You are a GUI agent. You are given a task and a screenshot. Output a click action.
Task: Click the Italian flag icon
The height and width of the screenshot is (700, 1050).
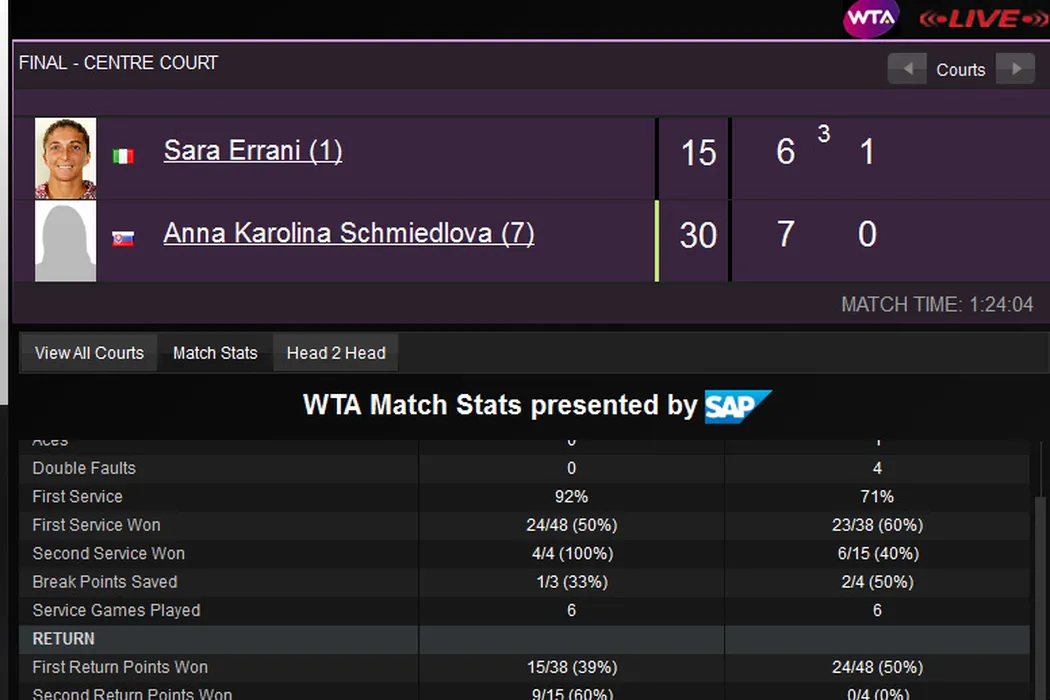pos(123,156)
